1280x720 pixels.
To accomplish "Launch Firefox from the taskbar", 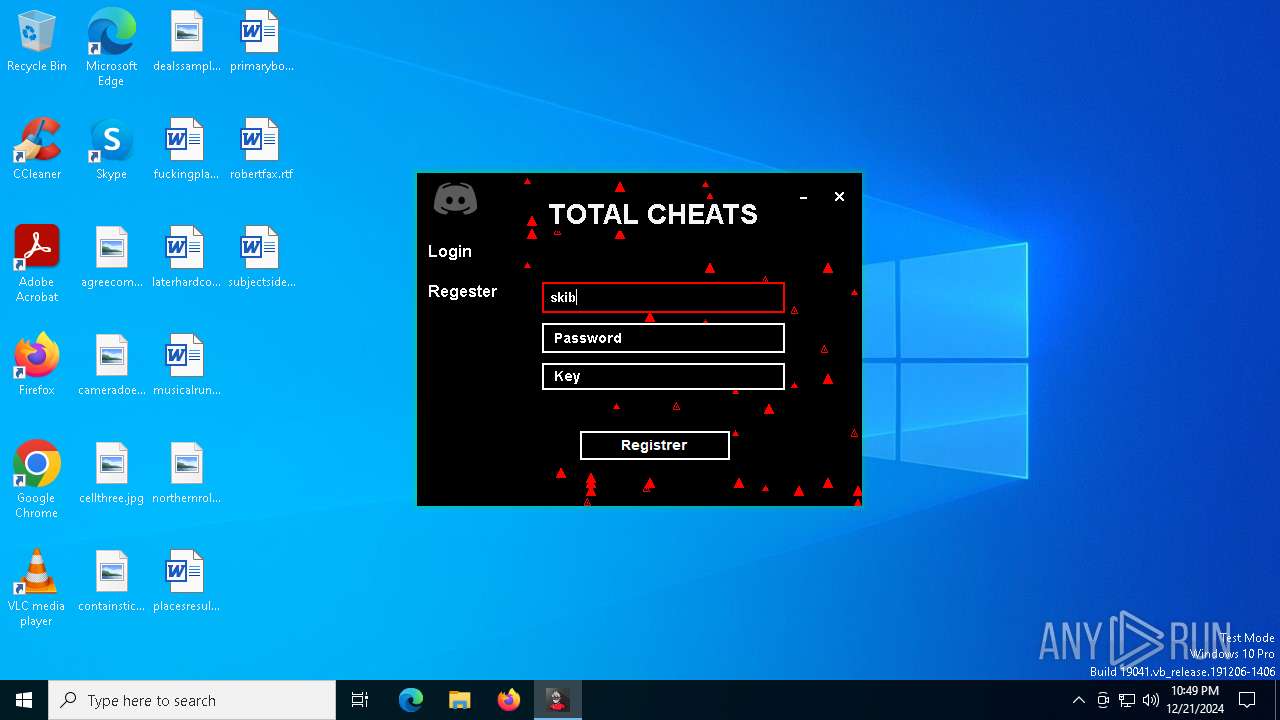I will point(509,700).
